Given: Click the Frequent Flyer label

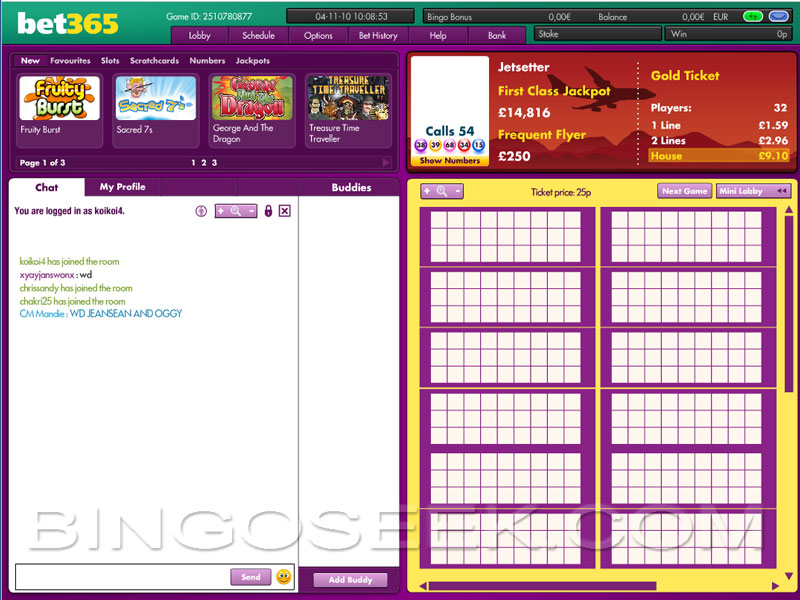Looking at the screenshot, I should [x=542, y=135].
